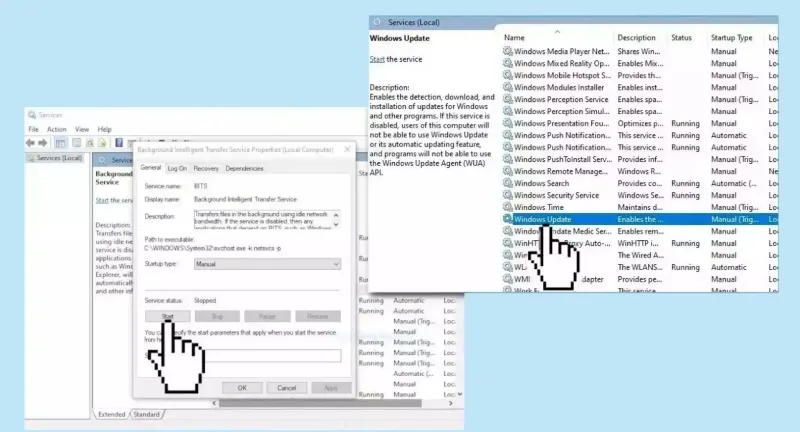Click gear icon beside Windows Mobile Hotspot S
Image resolution: width=800 pixels, height=432 pixels.
click(508, 75)
